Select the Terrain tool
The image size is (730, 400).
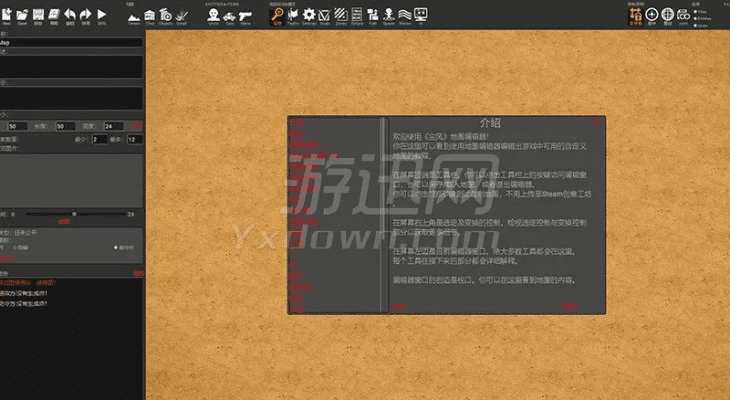point(135,15)
